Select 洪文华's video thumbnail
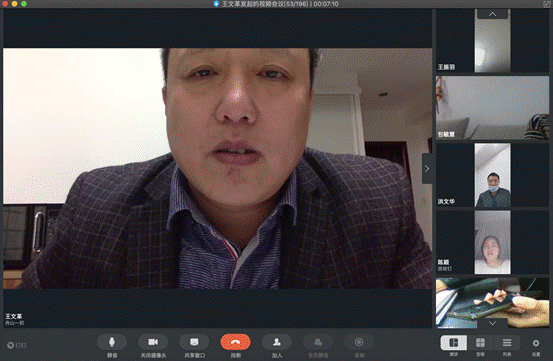The height and width of the screenshot is (361, 553). tap(492, 175)
